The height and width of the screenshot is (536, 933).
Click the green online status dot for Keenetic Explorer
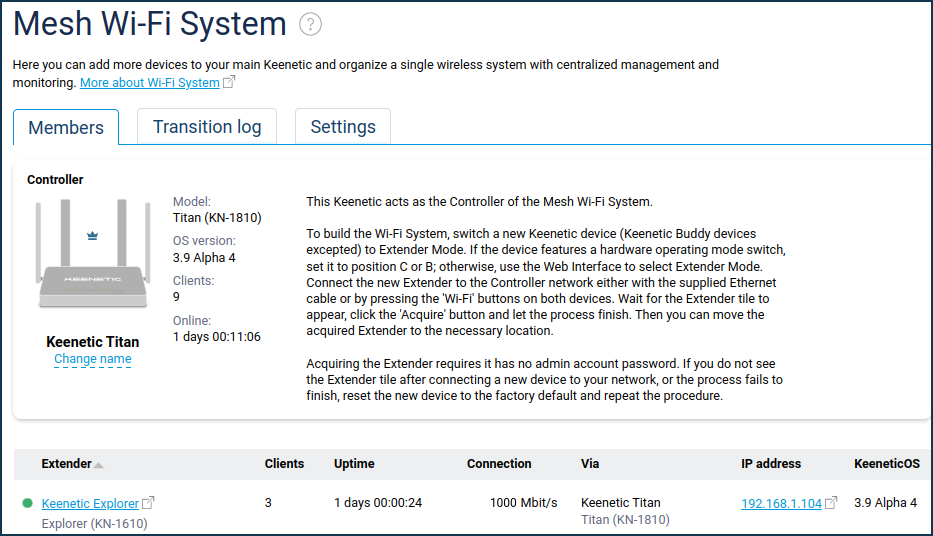pyautogui.click(x=27, y=503)
